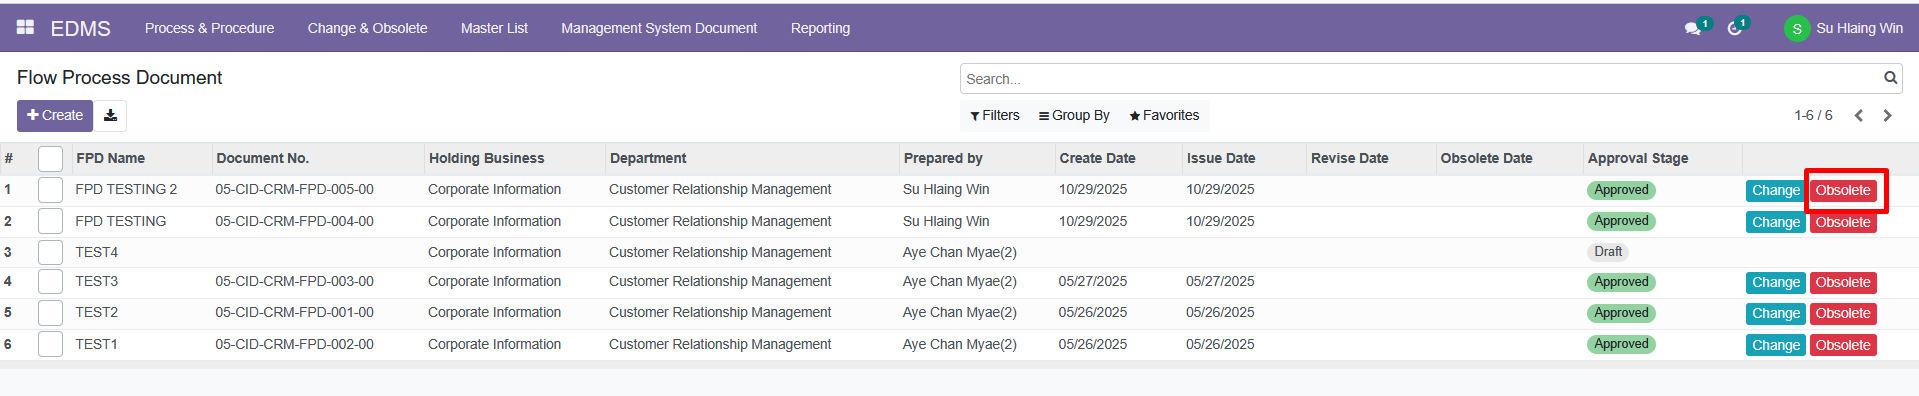
Task: Open the Process & Procedure menu
Action: [x=209, y=28]
